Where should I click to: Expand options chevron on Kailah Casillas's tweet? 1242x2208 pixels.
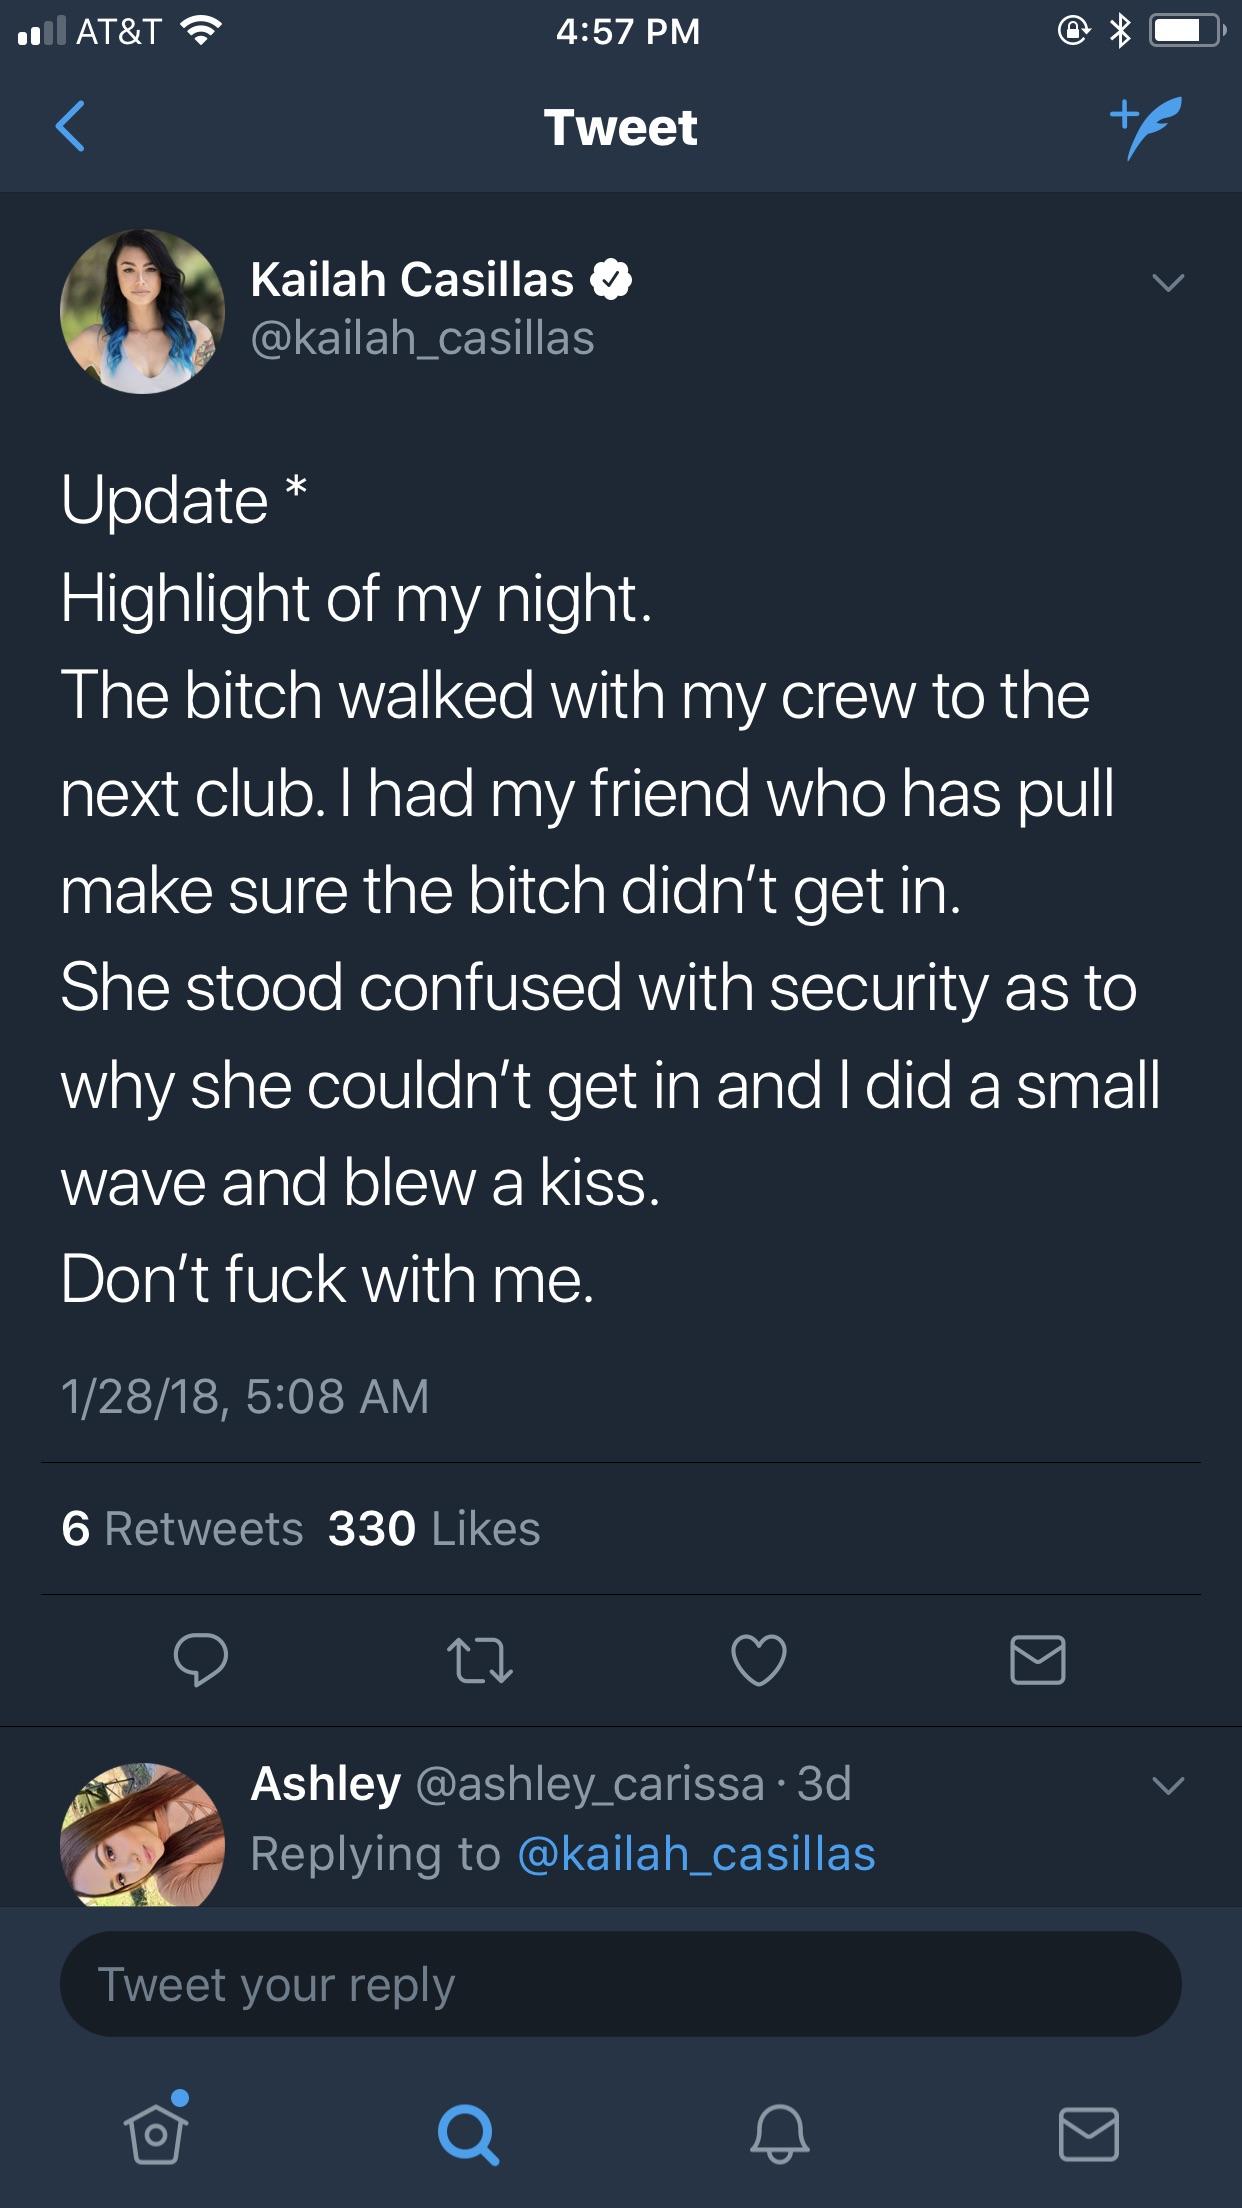pyautogui.click(x=1168, y=283)
